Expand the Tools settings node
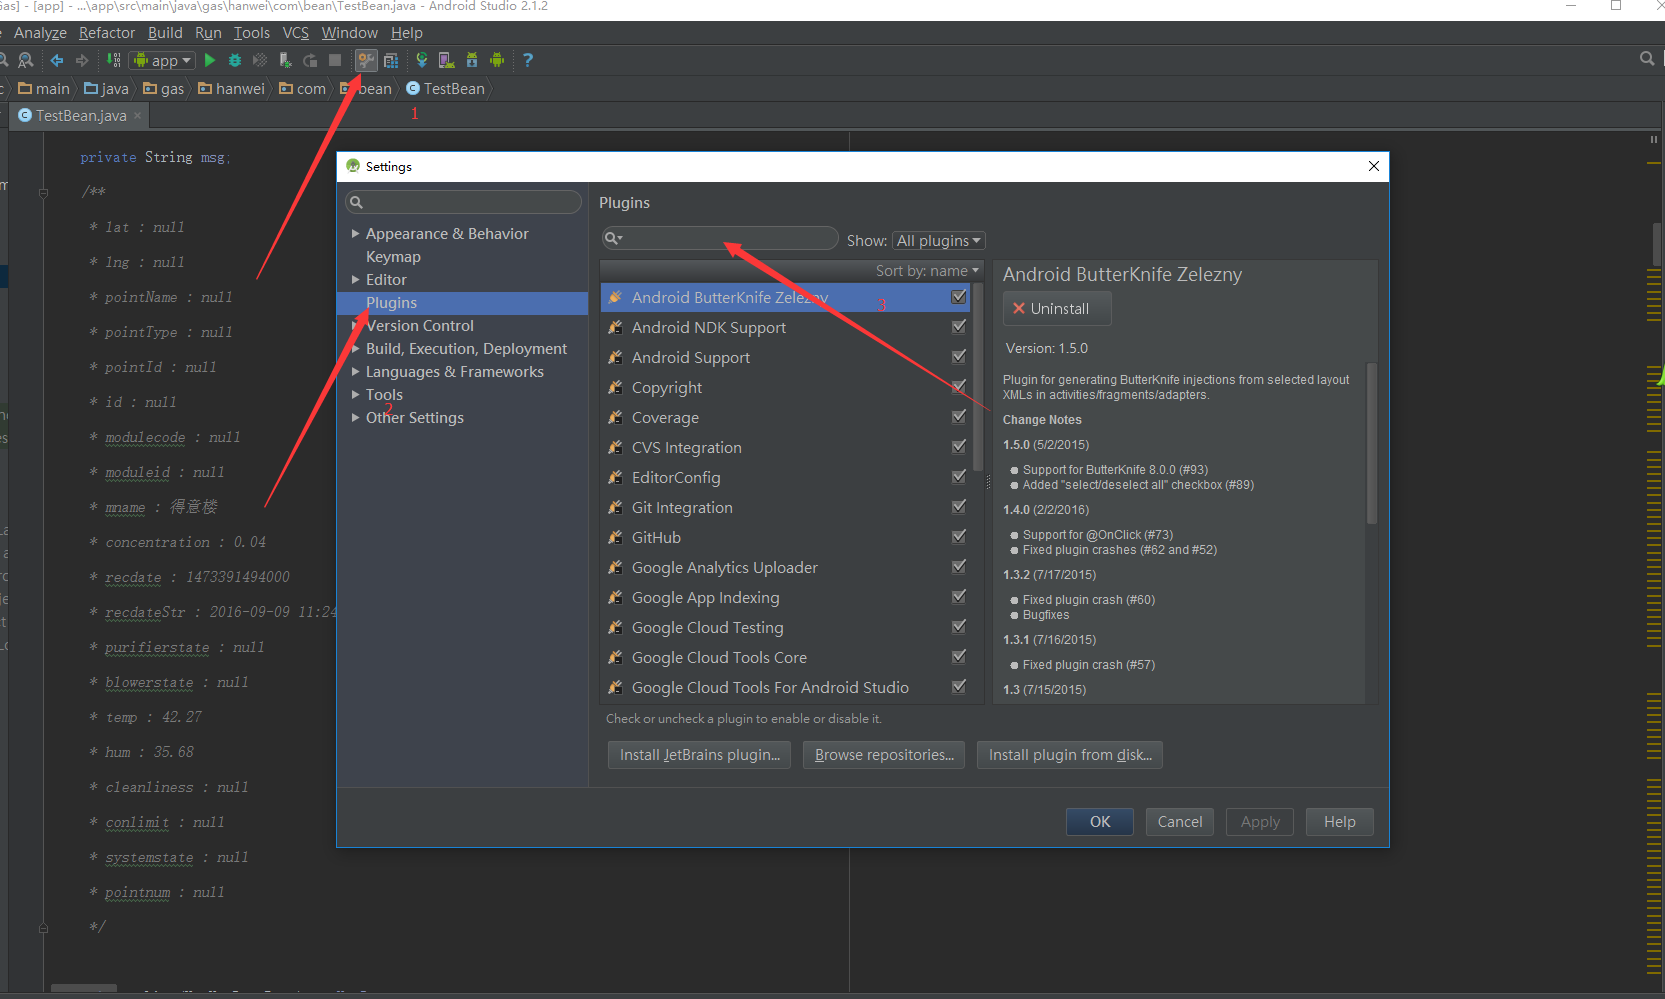The height and width of the screenshot is (999, 1665). [355, 394]
